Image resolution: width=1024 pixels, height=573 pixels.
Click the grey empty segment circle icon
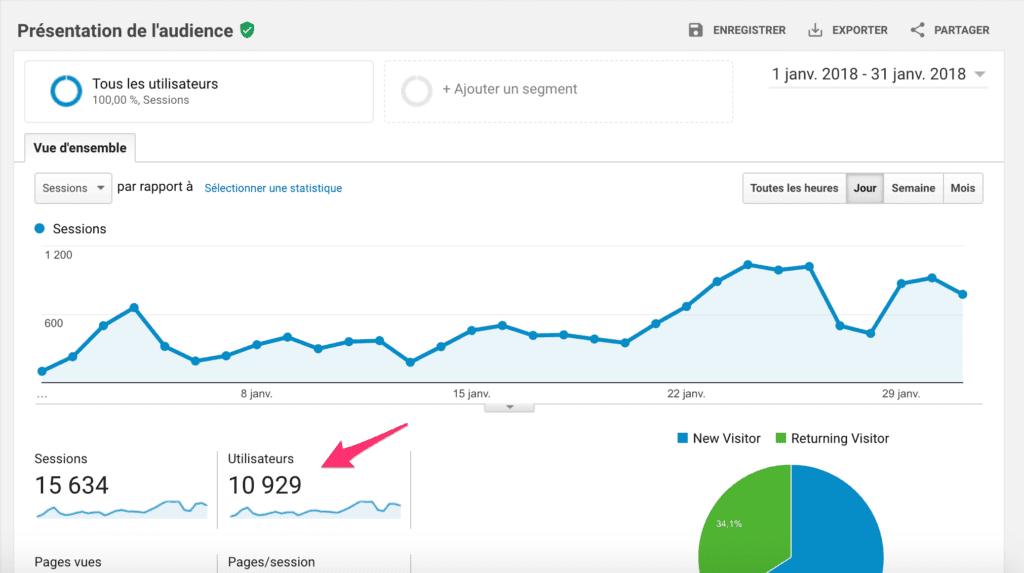[x=417, y=91]
